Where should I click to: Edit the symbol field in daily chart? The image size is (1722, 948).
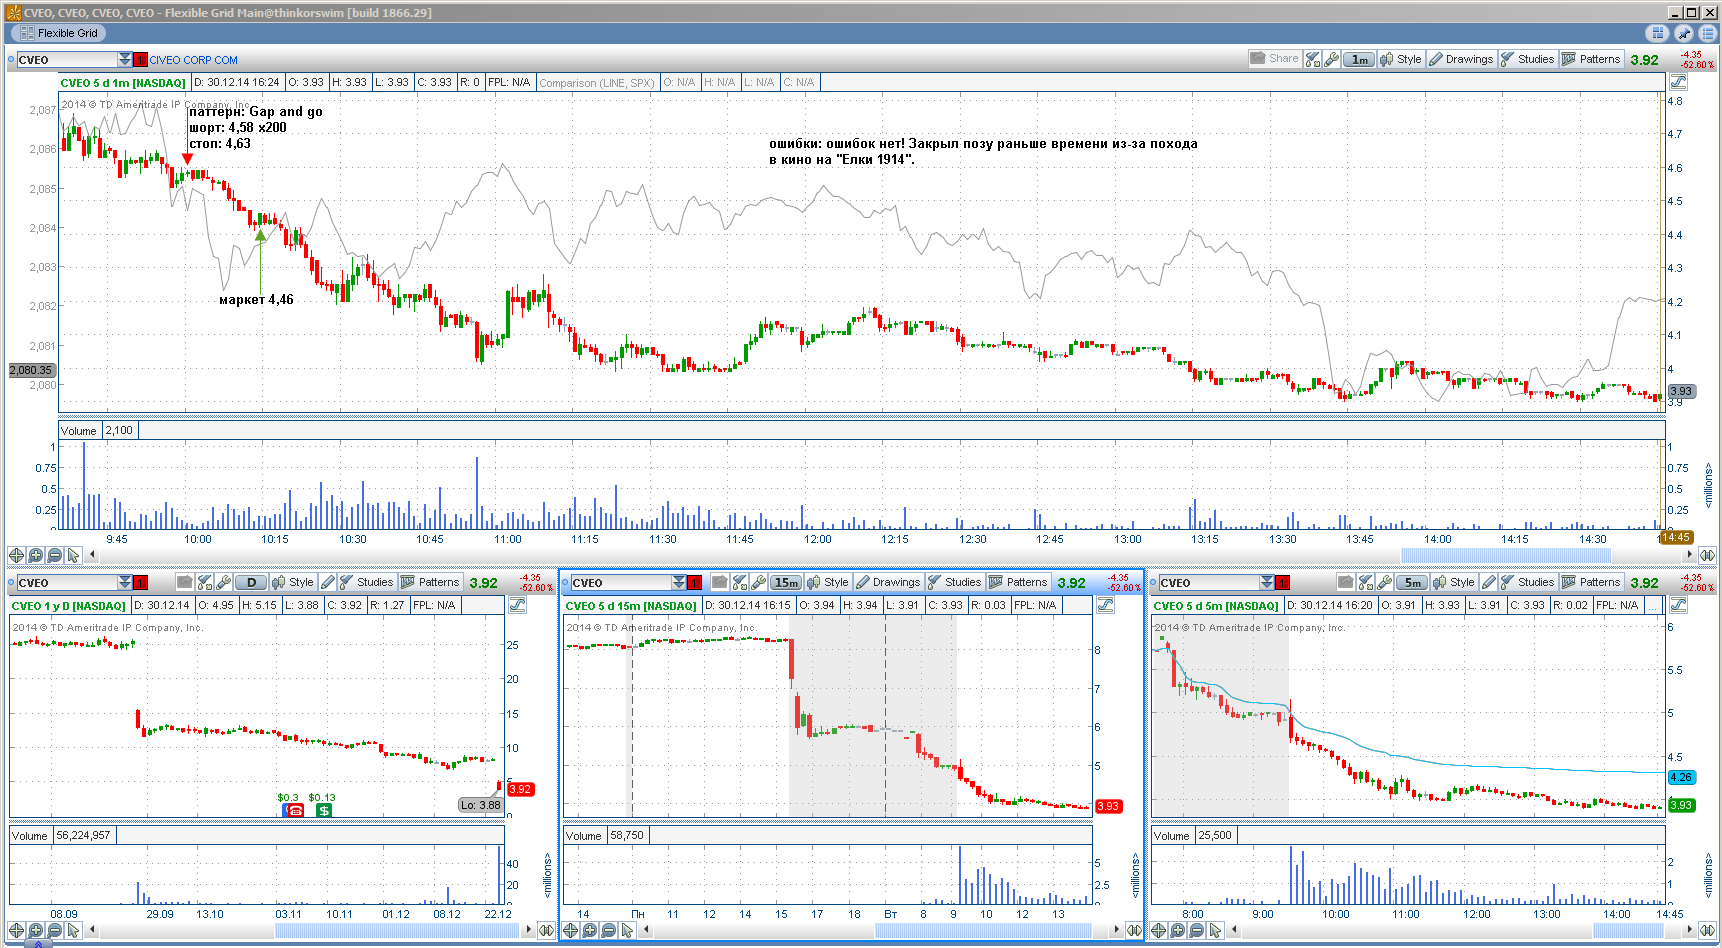[x=65, y=582]
